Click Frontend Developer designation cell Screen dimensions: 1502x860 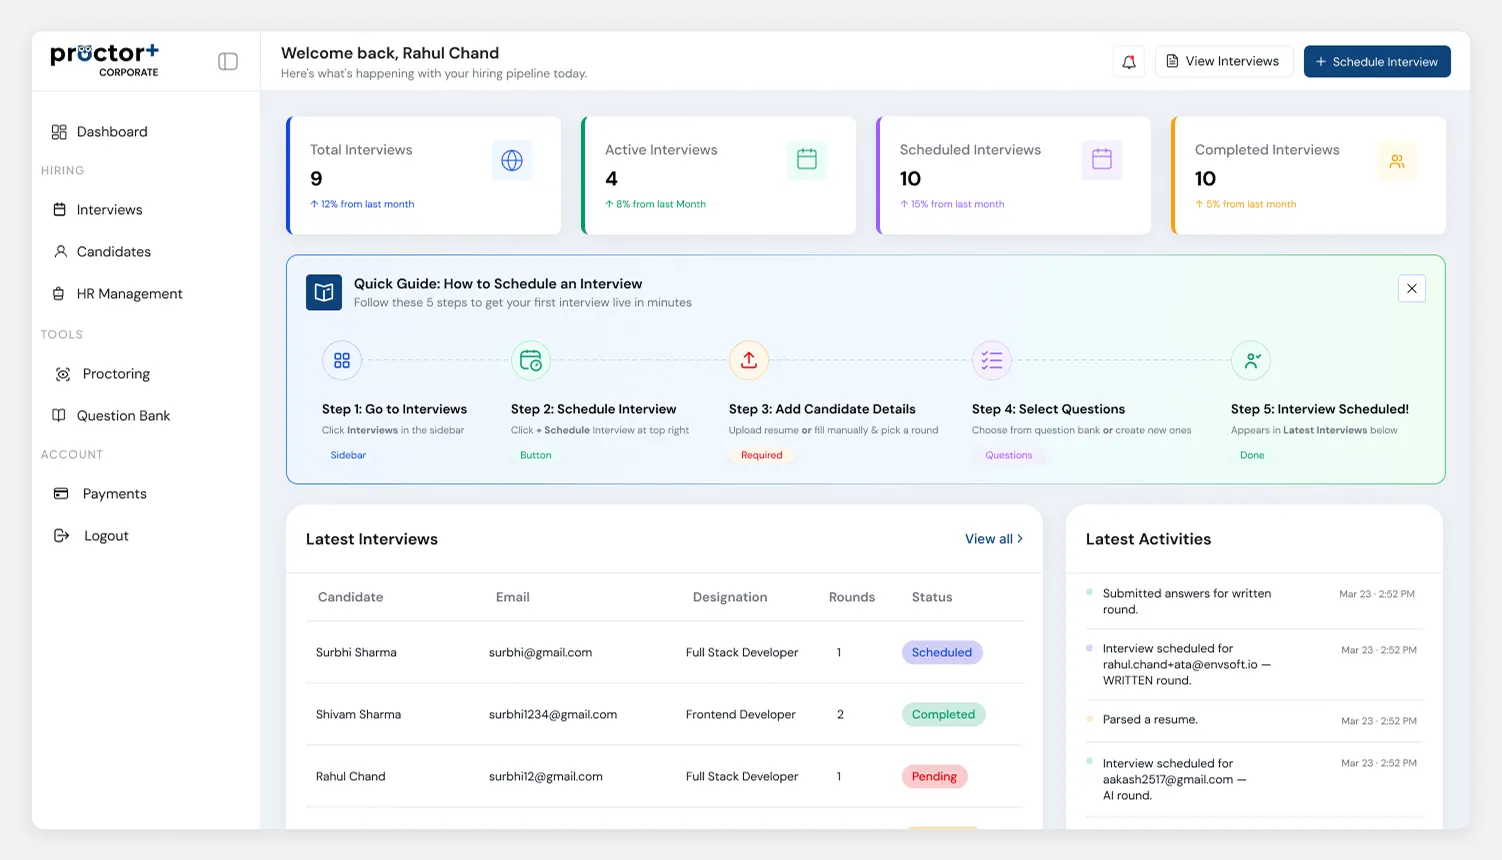pyautogui.click(x=741, y=715)
